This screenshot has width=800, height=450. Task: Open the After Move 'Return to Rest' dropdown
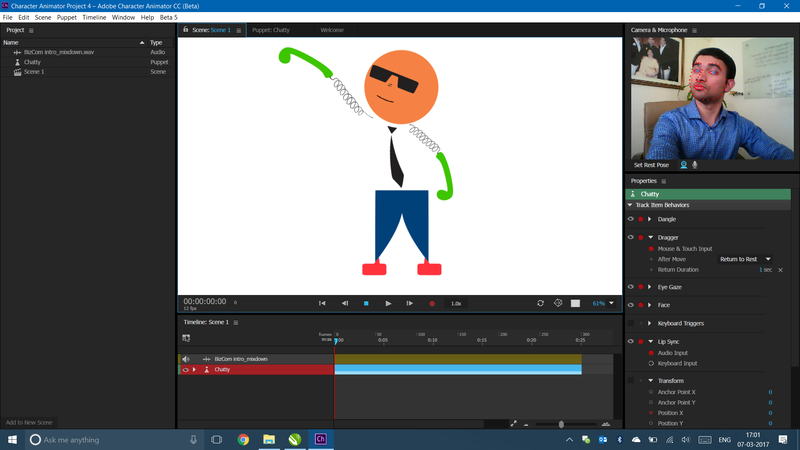coord(745,259)
